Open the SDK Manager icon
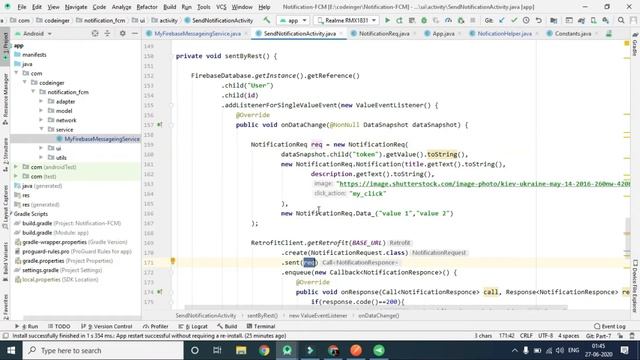Screen dimensions: 640x360 606,20
